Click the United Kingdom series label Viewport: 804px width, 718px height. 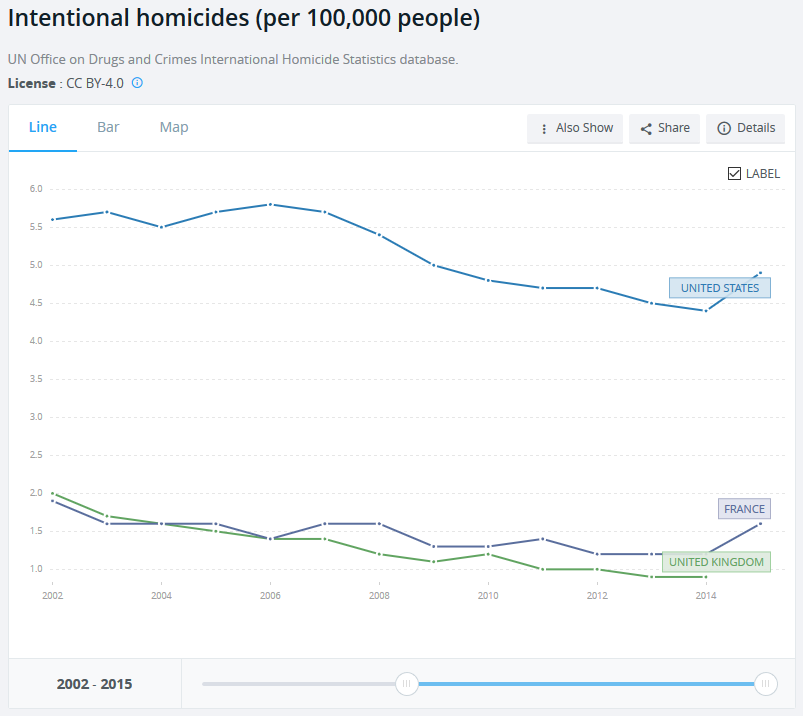click(x=716, y=562)
